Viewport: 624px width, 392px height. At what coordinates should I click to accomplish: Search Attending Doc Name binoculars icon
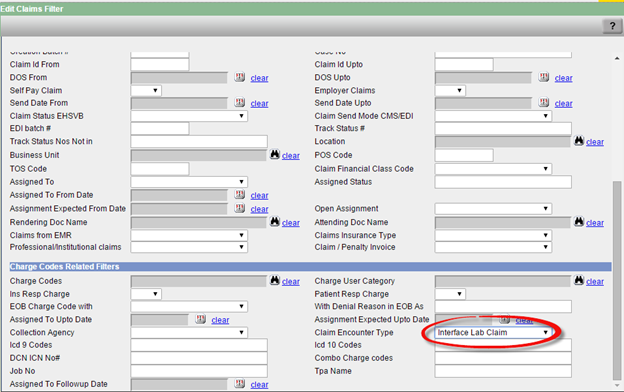[x=579, y=222]
